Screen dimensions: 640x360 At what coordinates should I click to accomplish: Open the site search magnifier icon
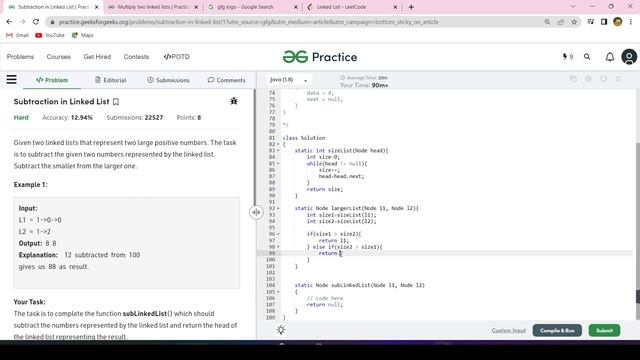[x=587, y=57]
